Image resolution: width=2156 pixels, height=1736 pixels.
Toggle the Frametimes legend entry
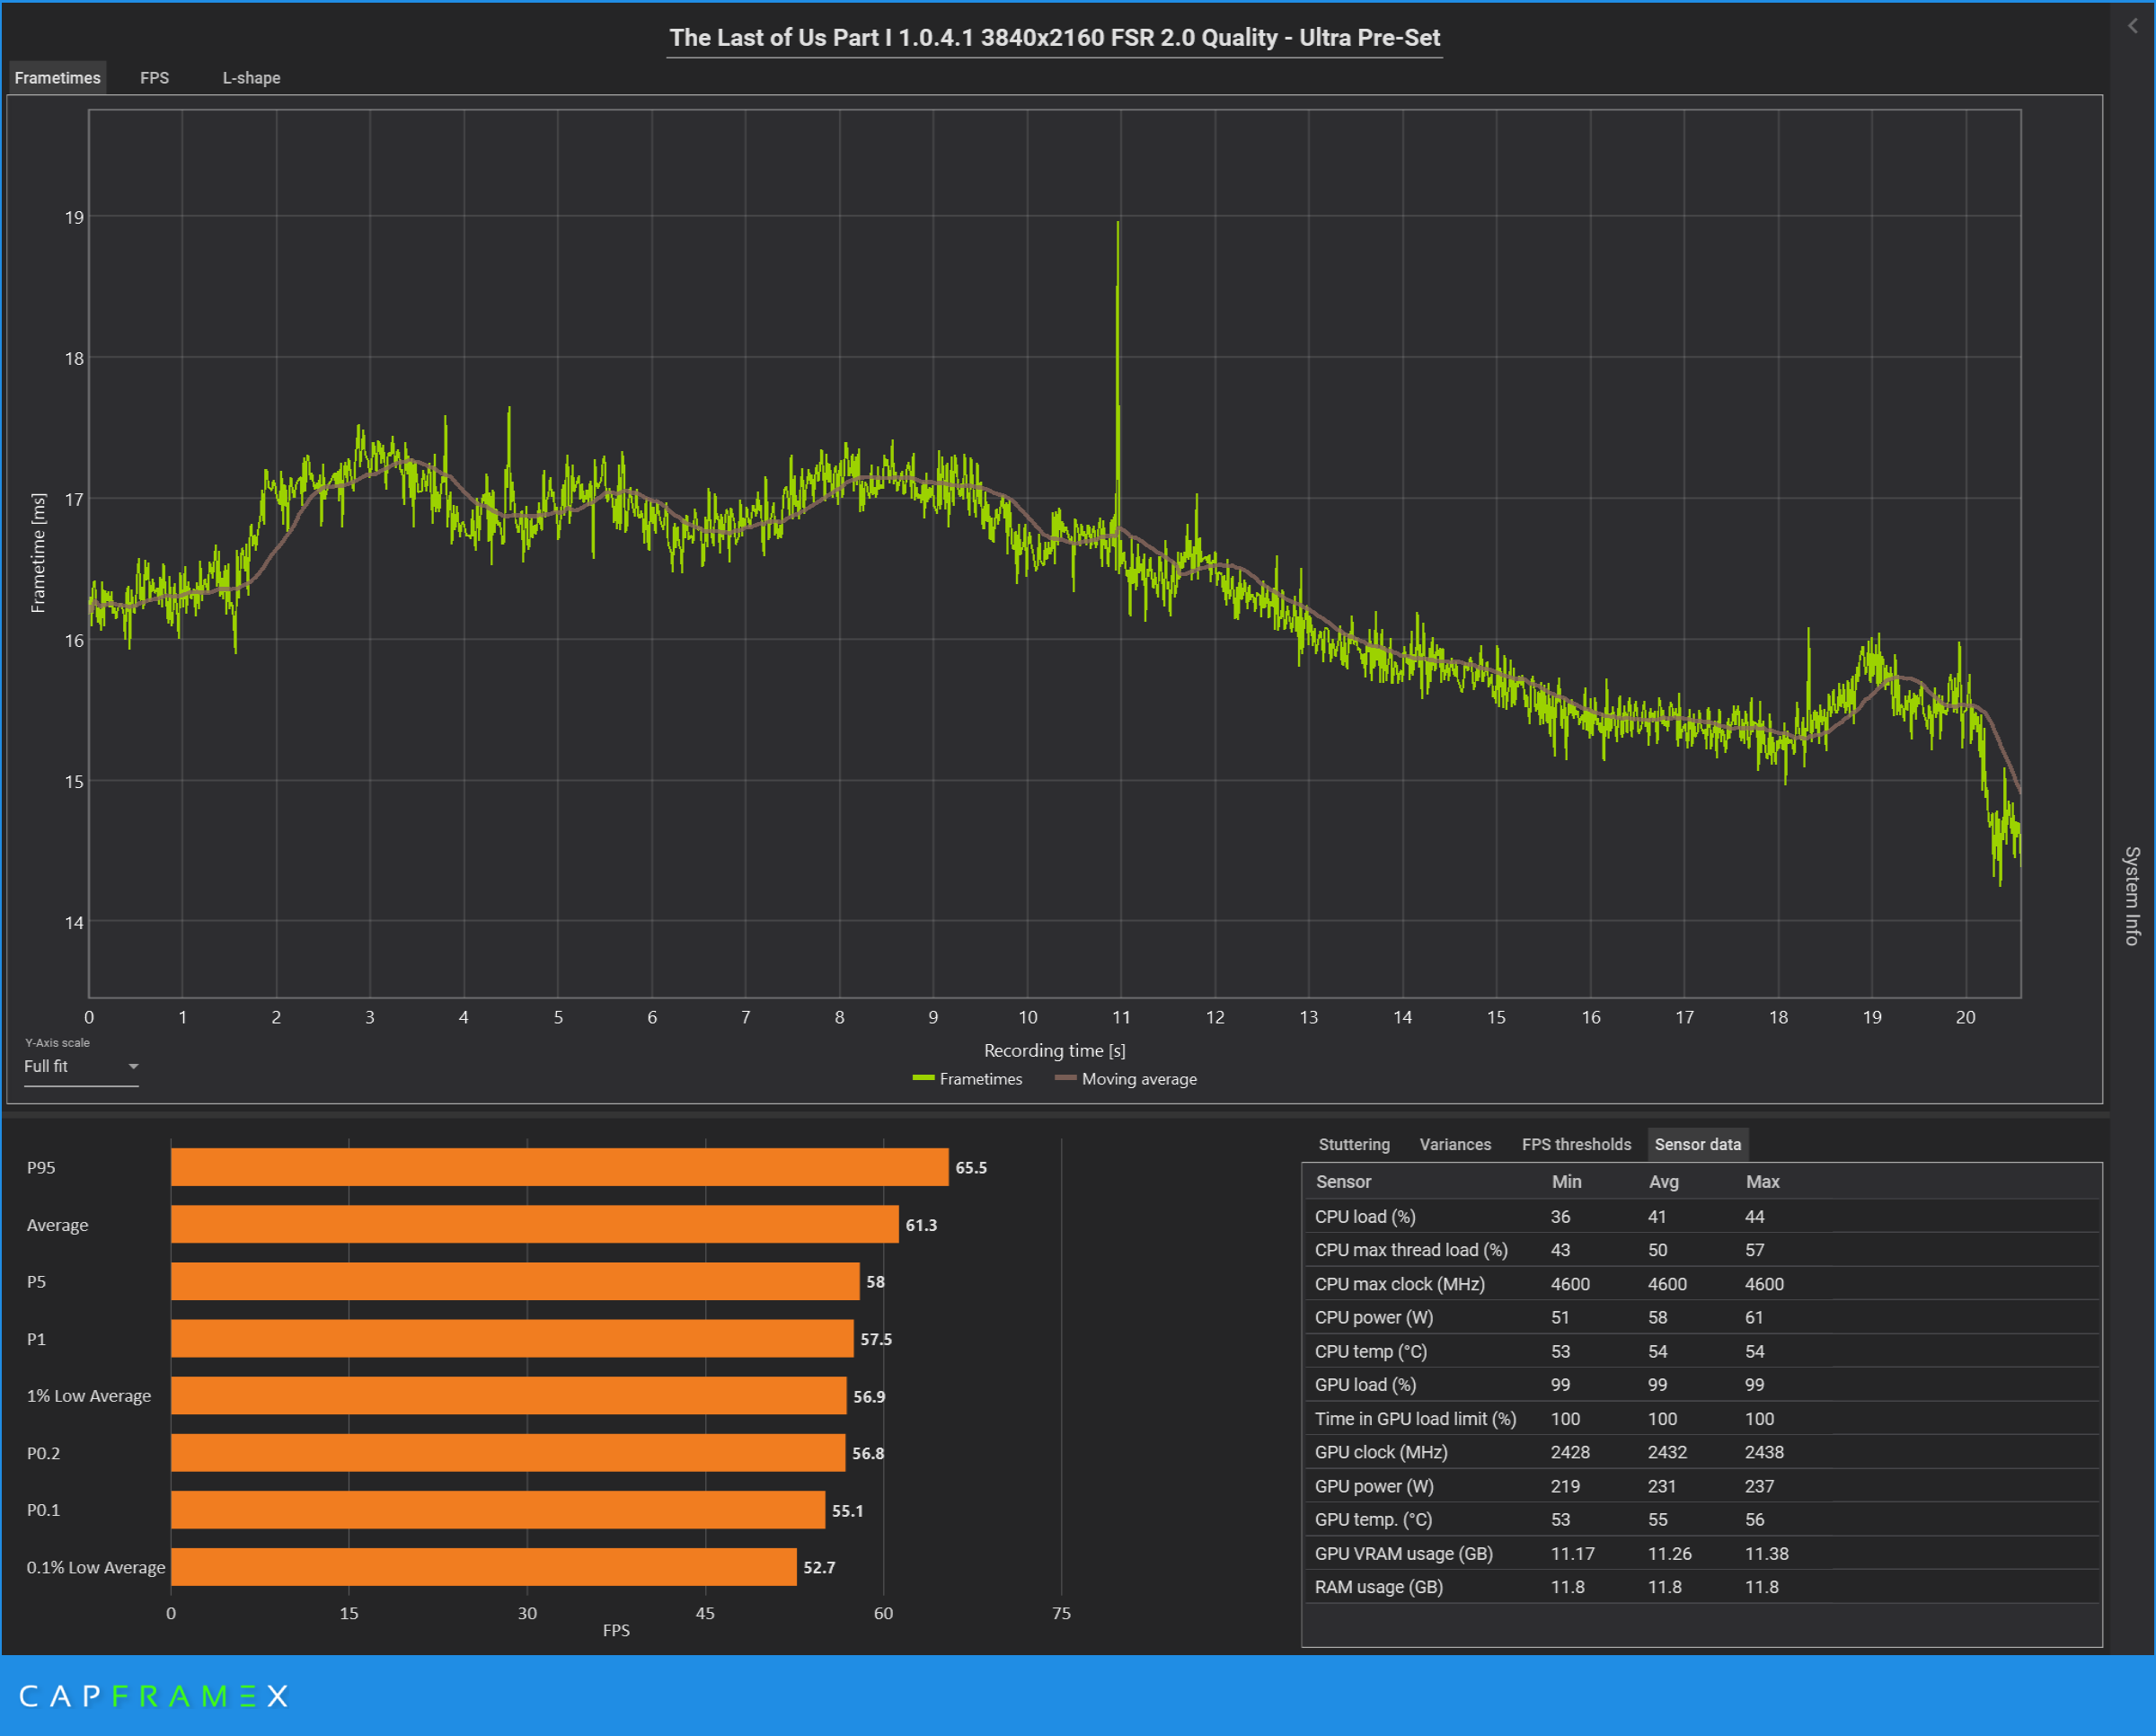[x=968, y=1079]
